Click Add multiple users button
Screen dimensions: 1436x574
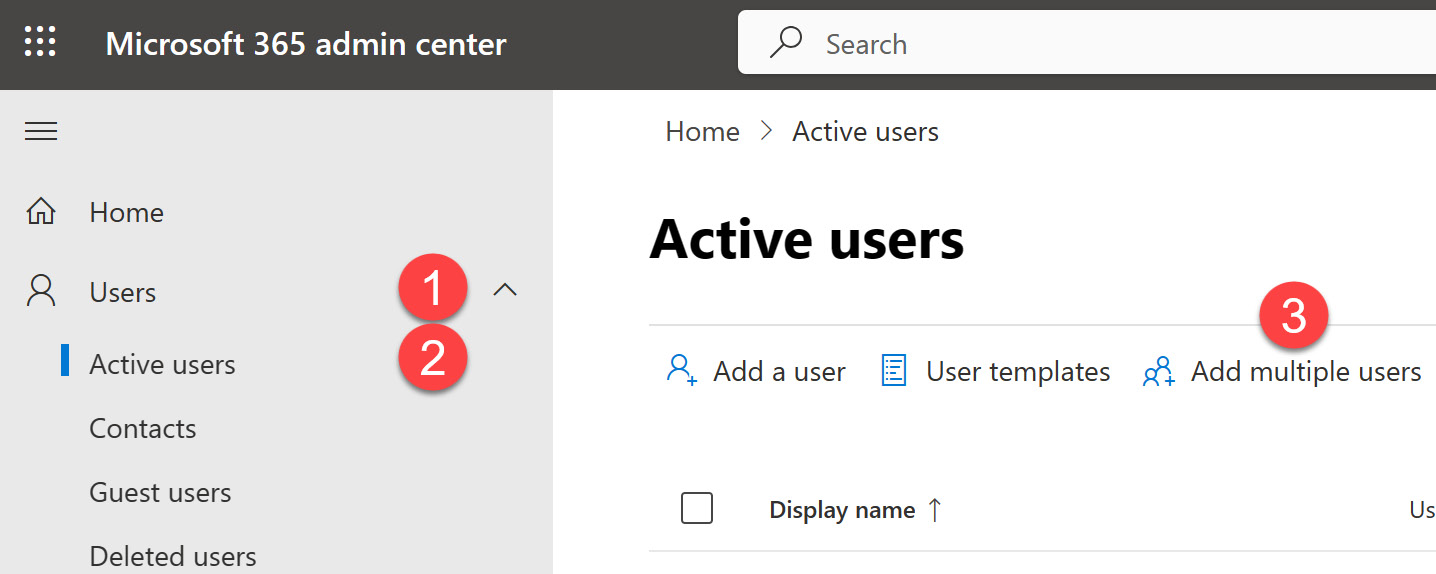tap(1282, 371)
